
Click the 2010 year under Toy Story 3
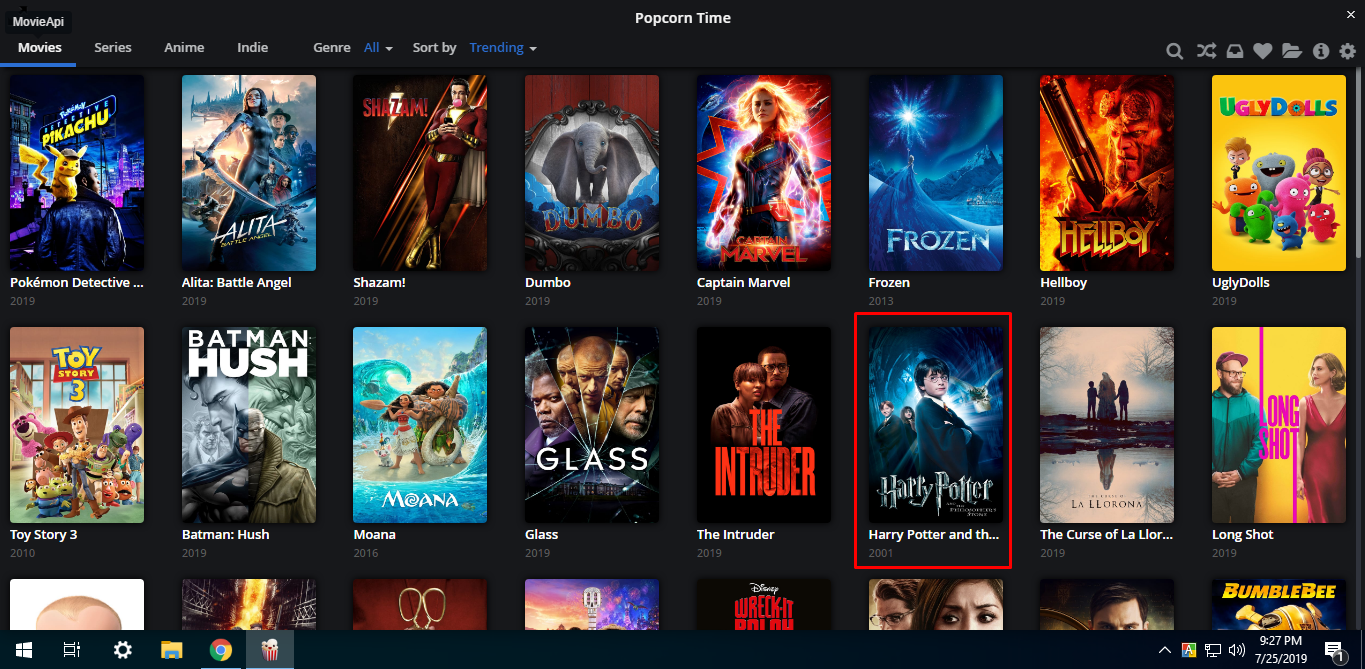(x=22, y=553)
